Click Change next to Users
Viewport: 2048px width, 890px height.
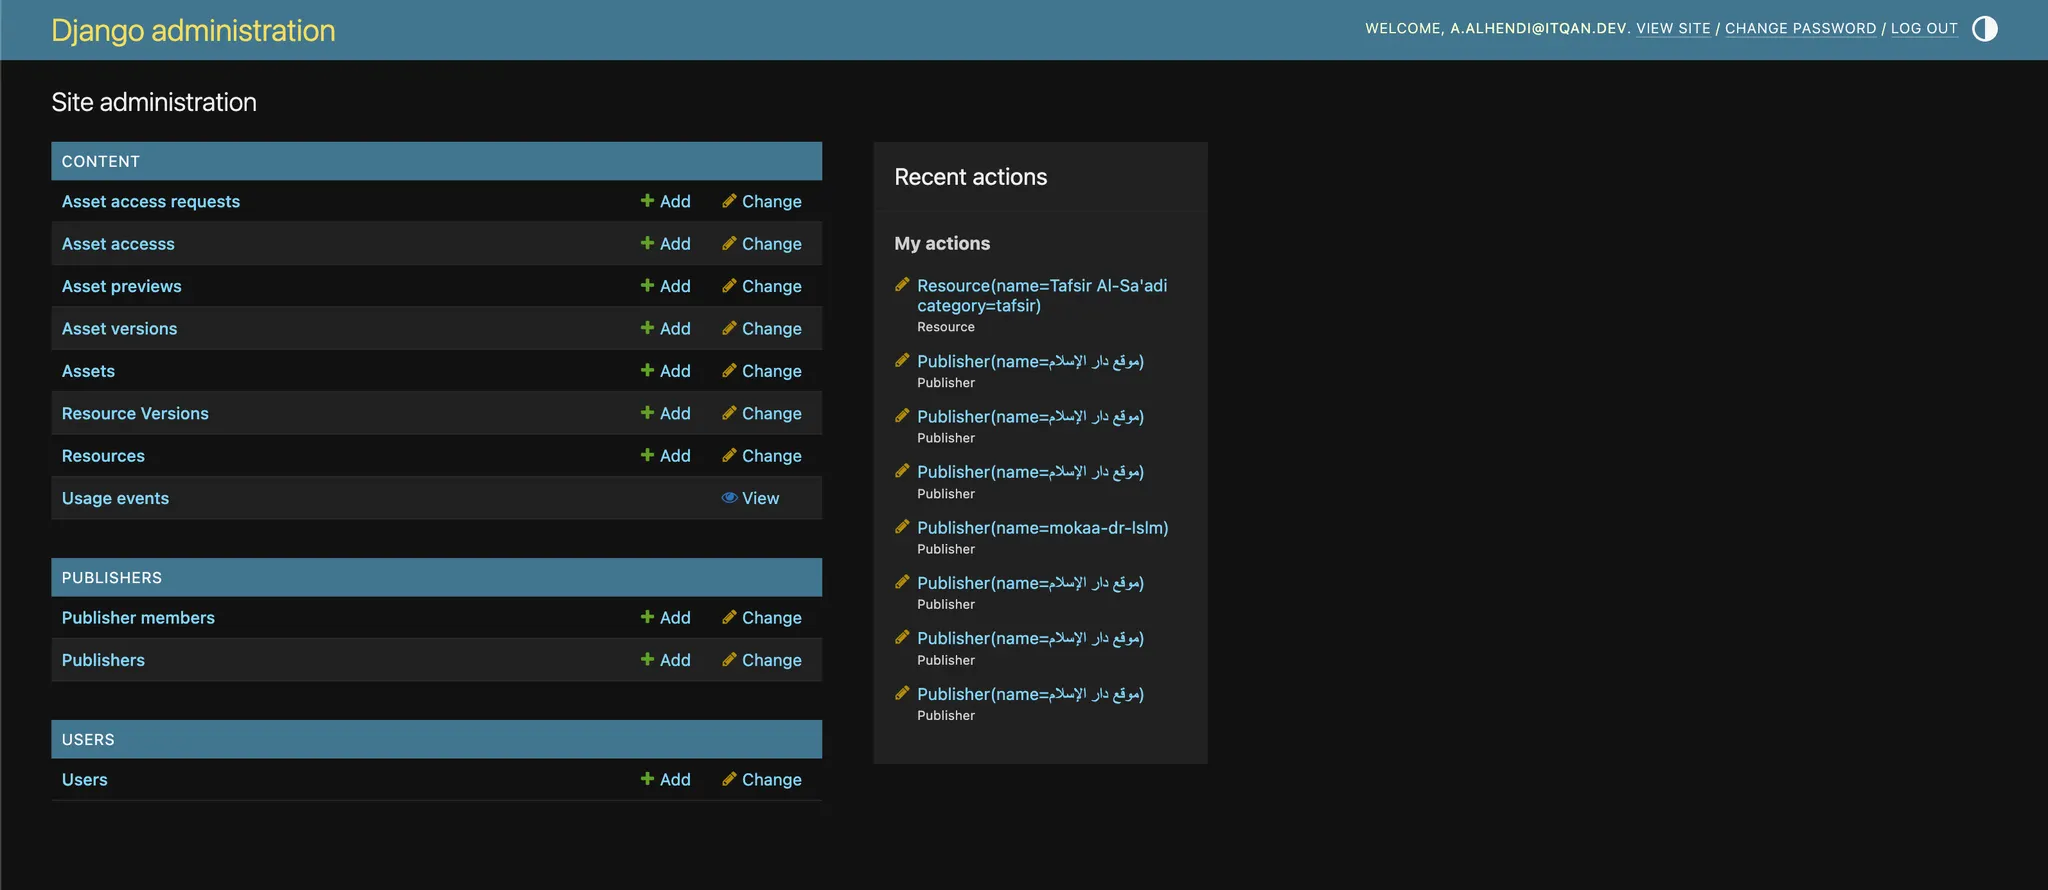762,780
